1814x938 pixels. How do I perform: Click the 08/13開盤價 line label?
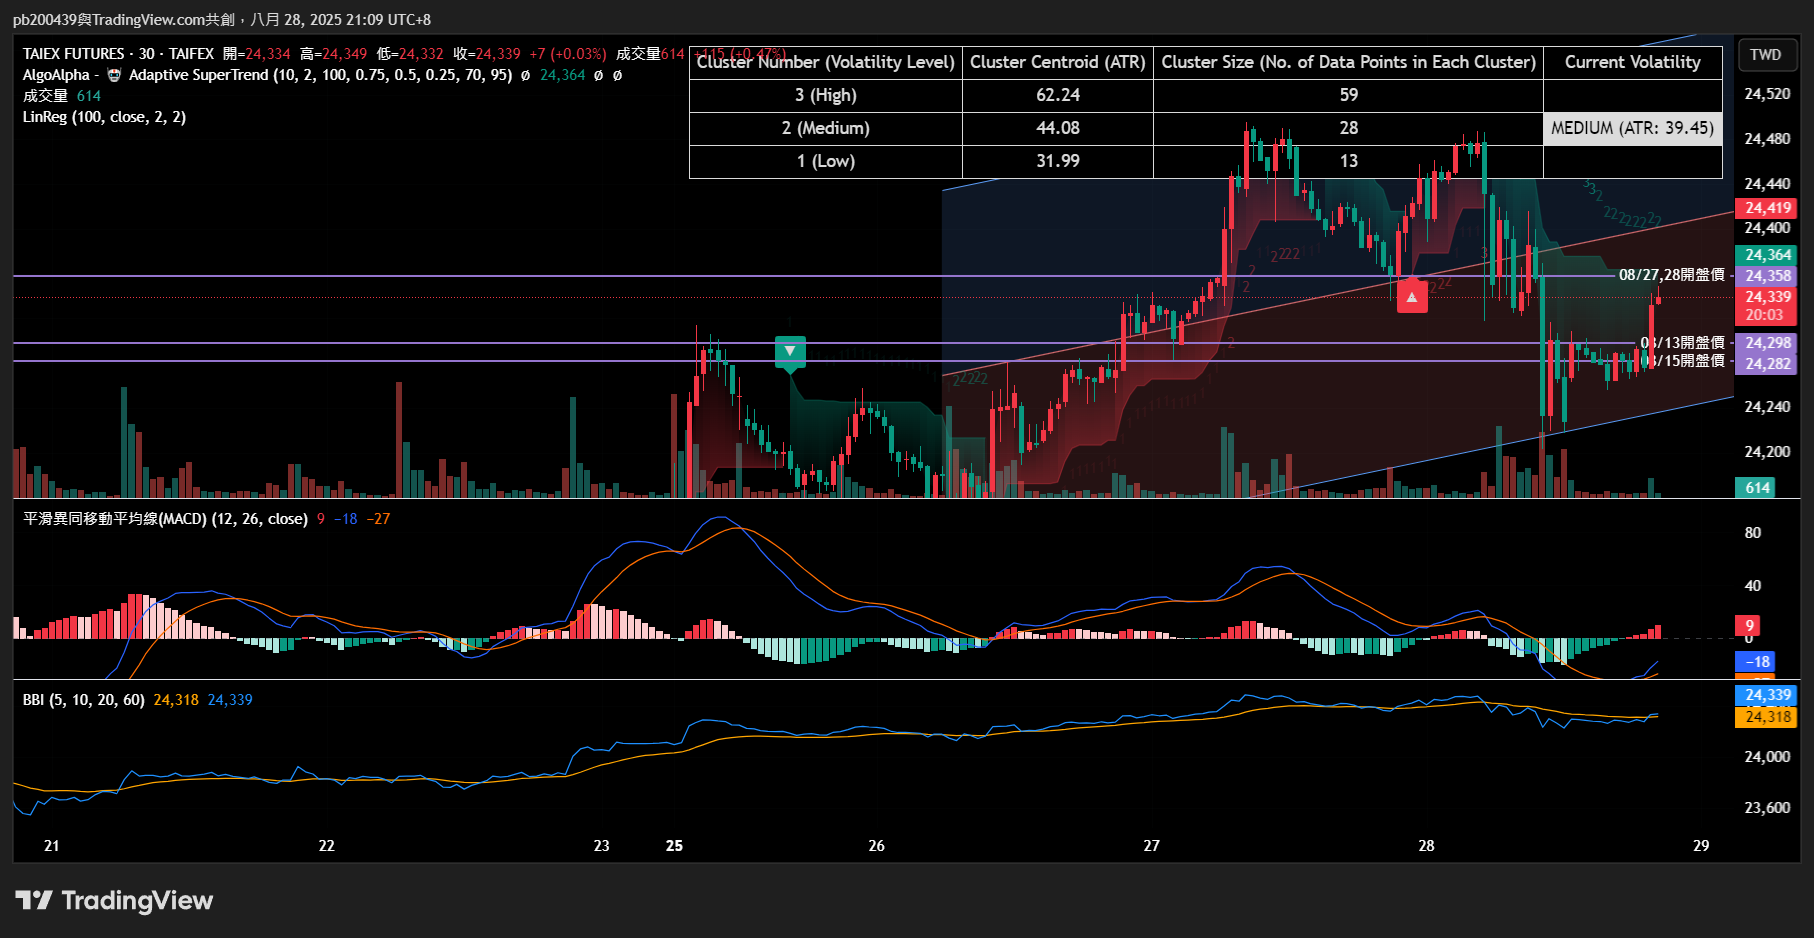(1683, 343)
